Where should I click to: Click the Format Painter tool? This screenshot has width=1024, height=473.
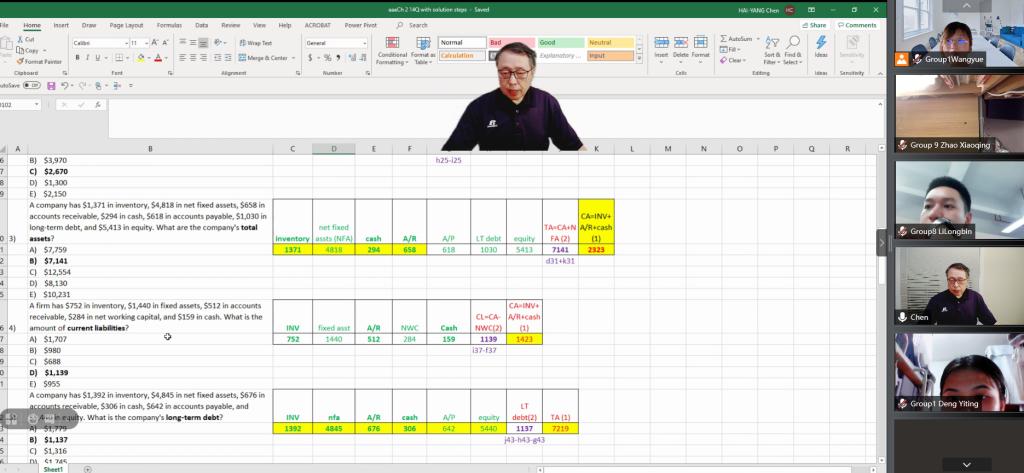coord(39,61)
